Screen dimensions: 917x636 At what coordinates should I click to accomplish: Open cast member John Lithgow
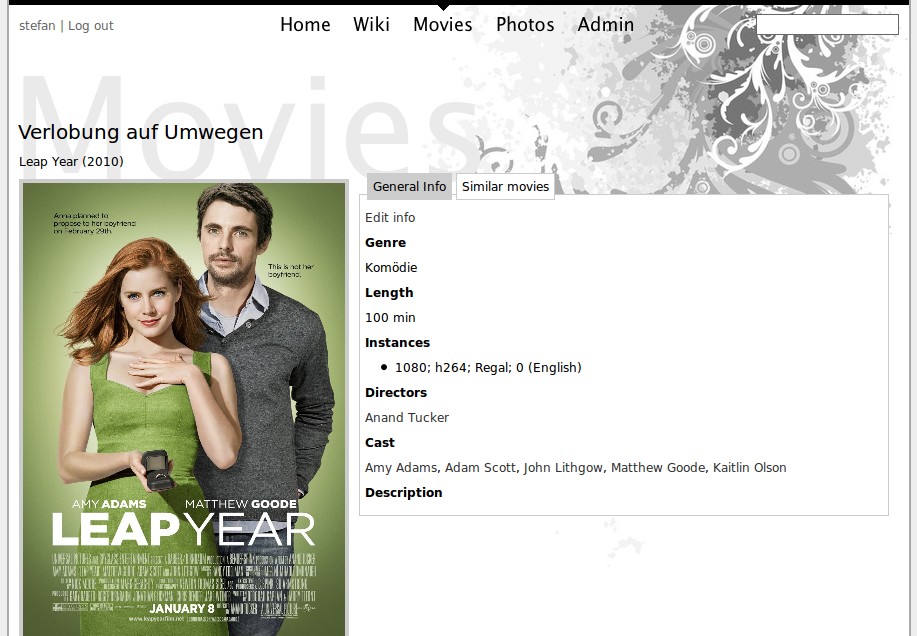[x=563, y=468]
